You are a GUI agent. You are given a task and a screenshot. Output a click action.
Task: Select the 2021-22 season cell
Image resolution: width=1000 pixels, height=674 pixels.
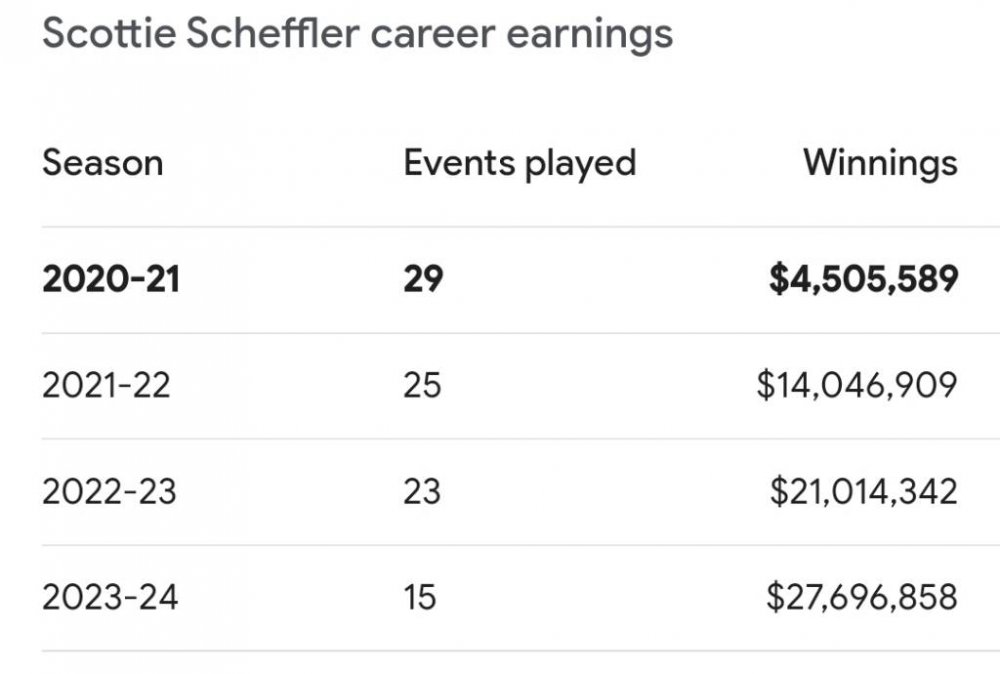[x=106, y=385]
